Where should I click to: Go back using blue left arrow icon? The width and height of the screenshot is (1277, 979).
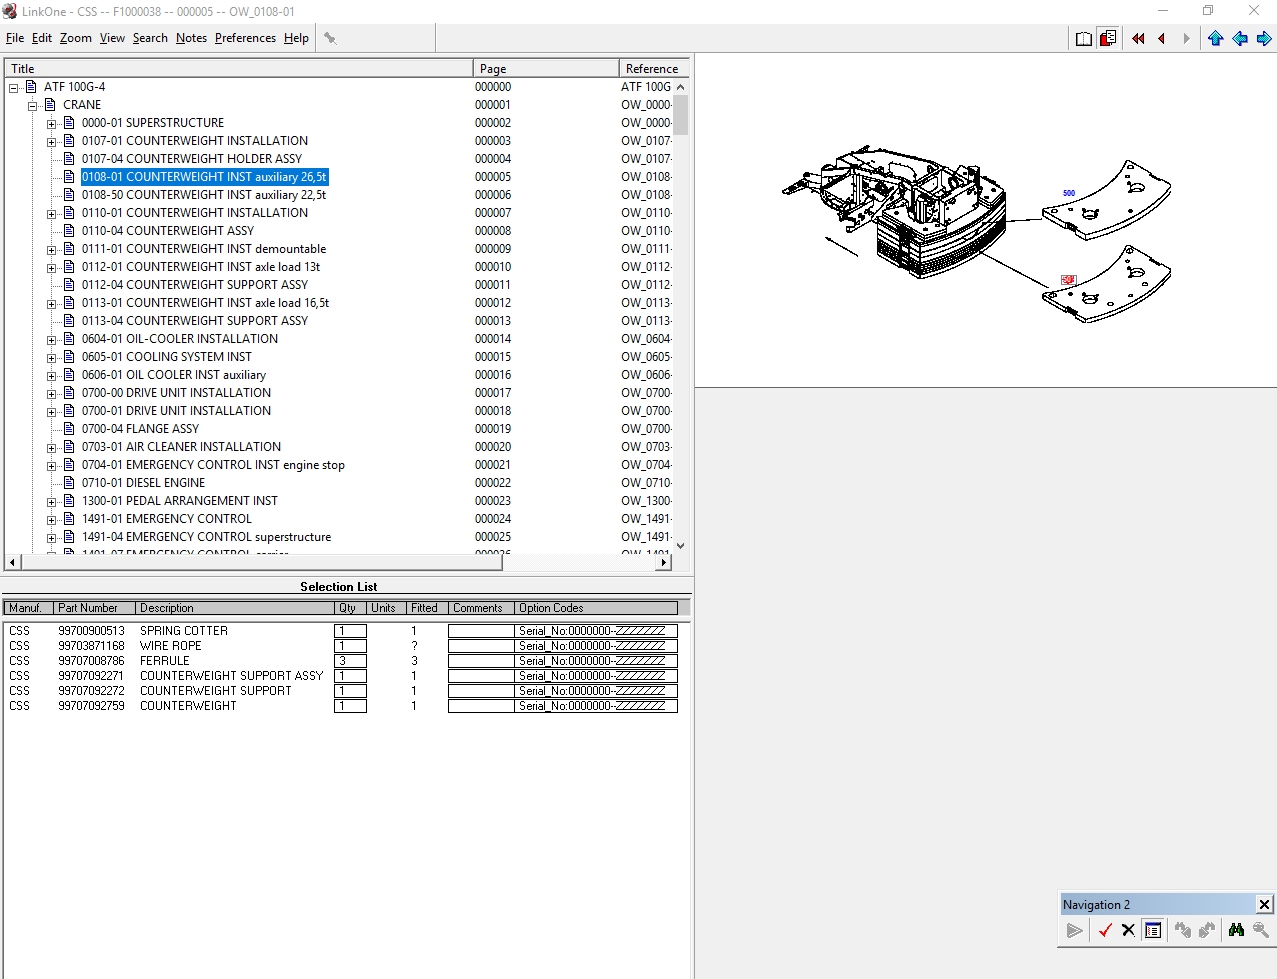click(1240, 37)
